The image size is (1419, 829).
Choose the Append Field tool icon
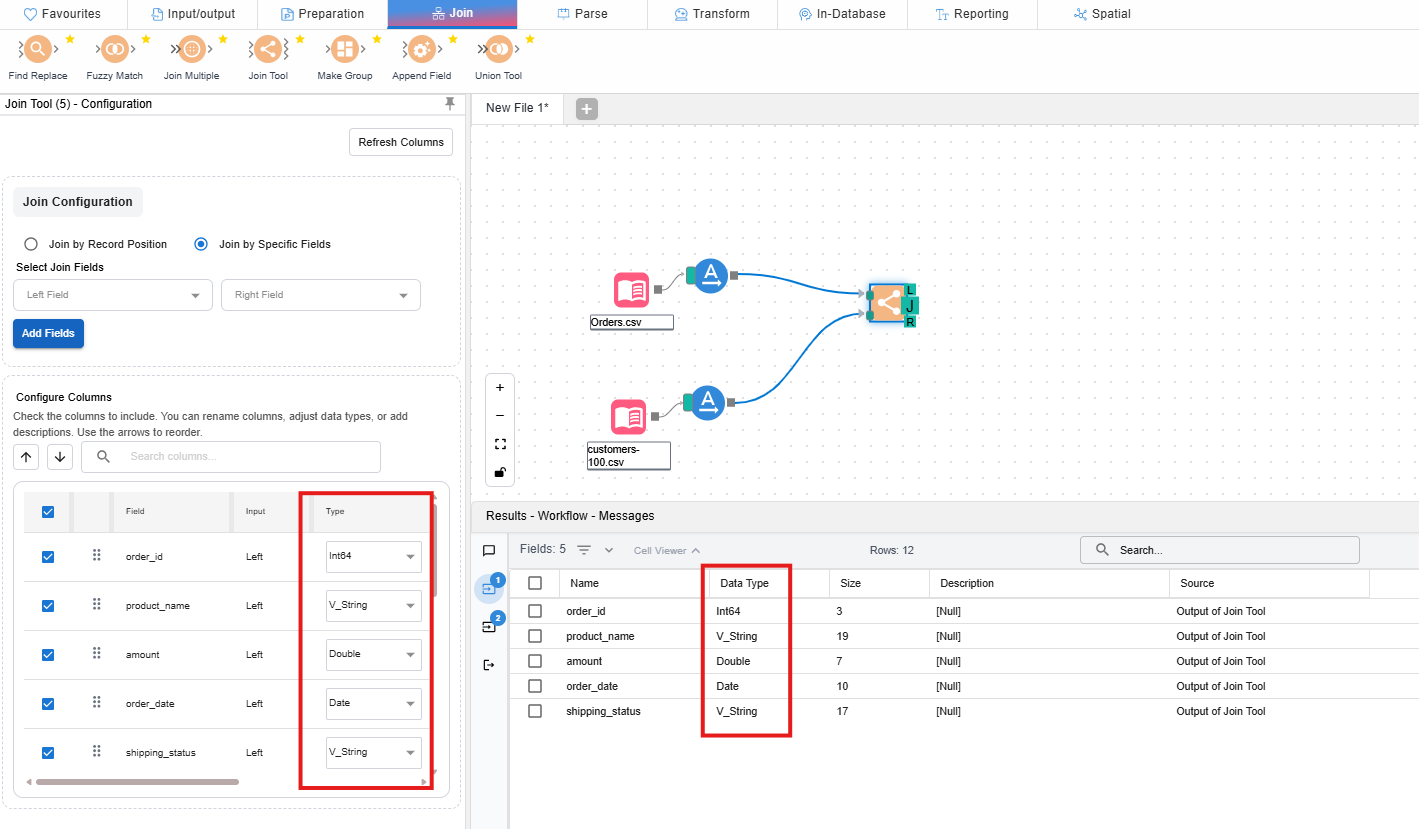421,49
